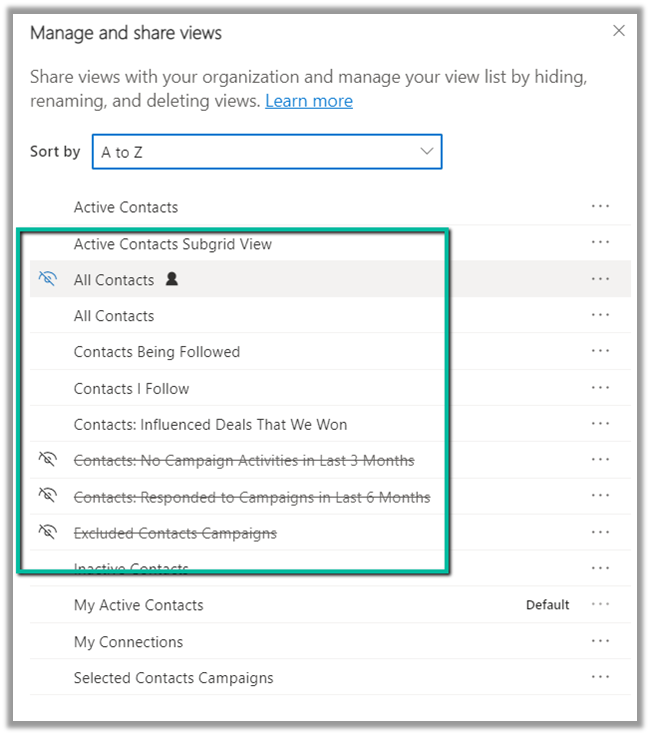Open the Sort by A to Z dropdown

coord(267,152)
